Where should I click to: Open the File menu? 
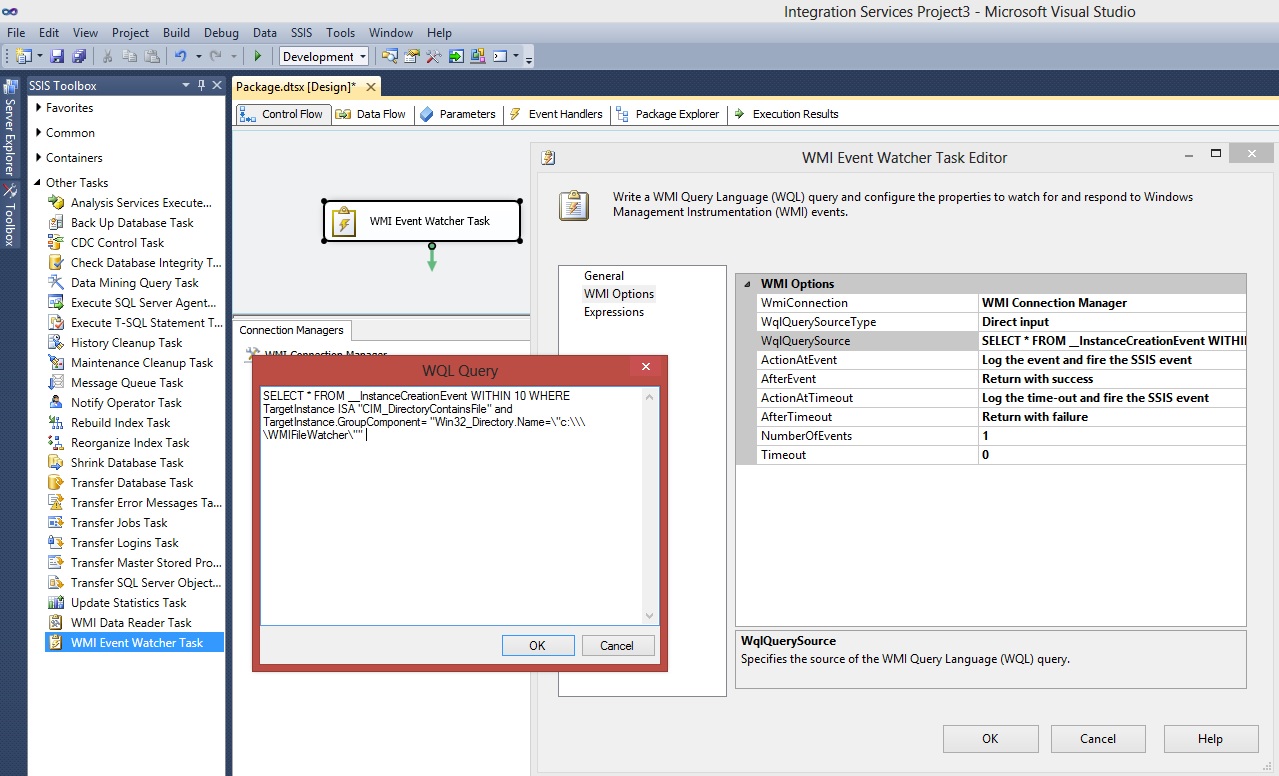(x=16, y=33)
